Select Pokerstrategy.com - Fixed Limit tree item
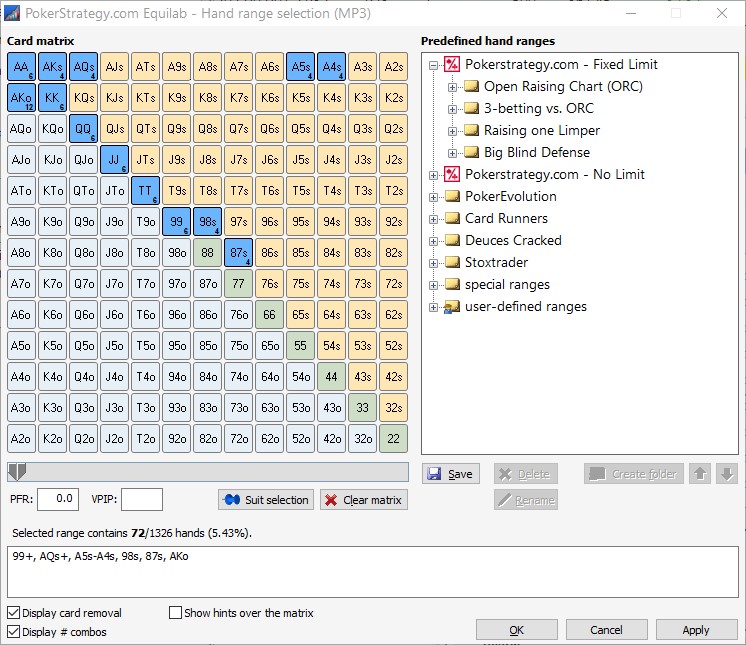This screenshot has height=645, width=746. point(561,64)
